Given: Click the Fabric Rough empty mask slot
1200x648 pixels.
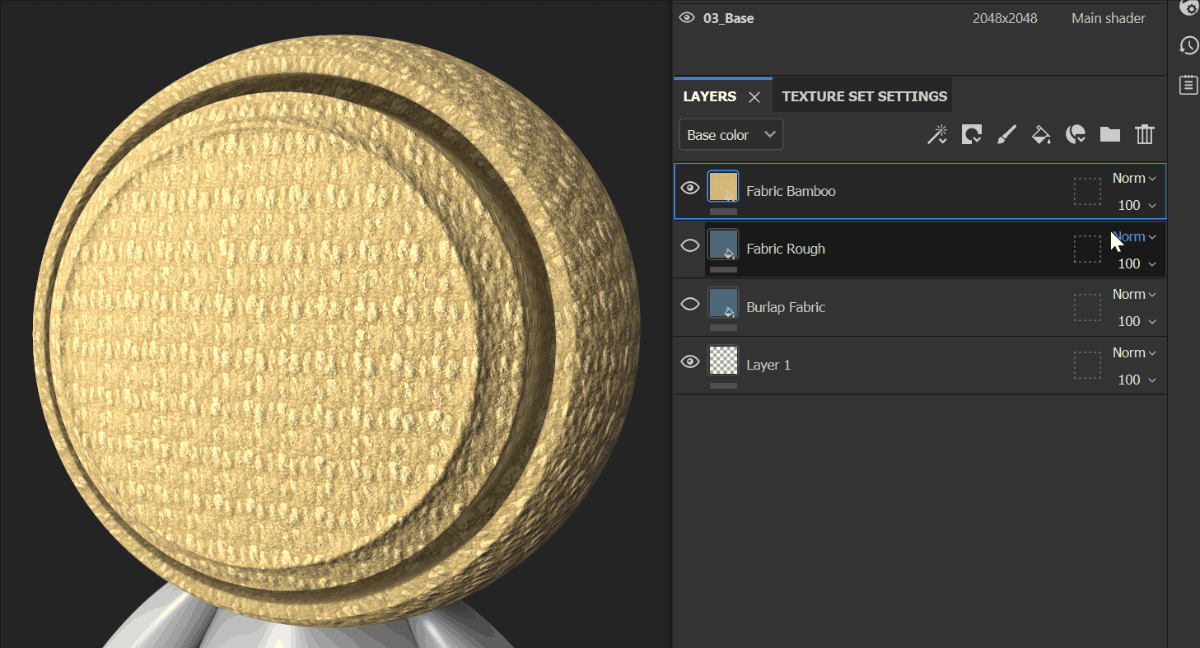Looking at the screenshot, I should (1087, 249).
